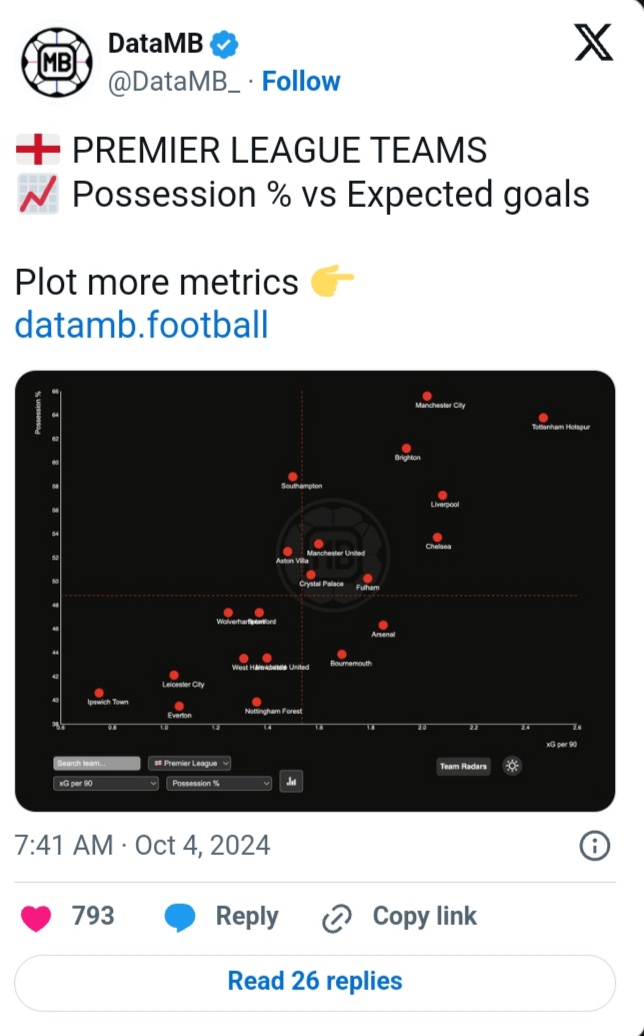Click the Search team input field
The width and height of the screenshot is (644, 1036).
pyautogui.click(x=97, y=763)
